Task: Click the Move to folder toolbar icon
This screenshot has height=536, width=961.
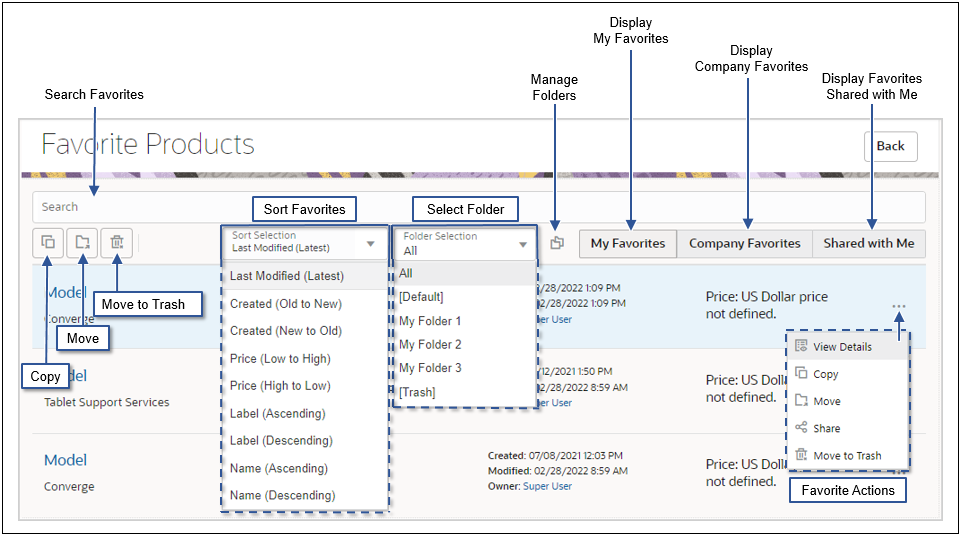Action: [83, 242]
